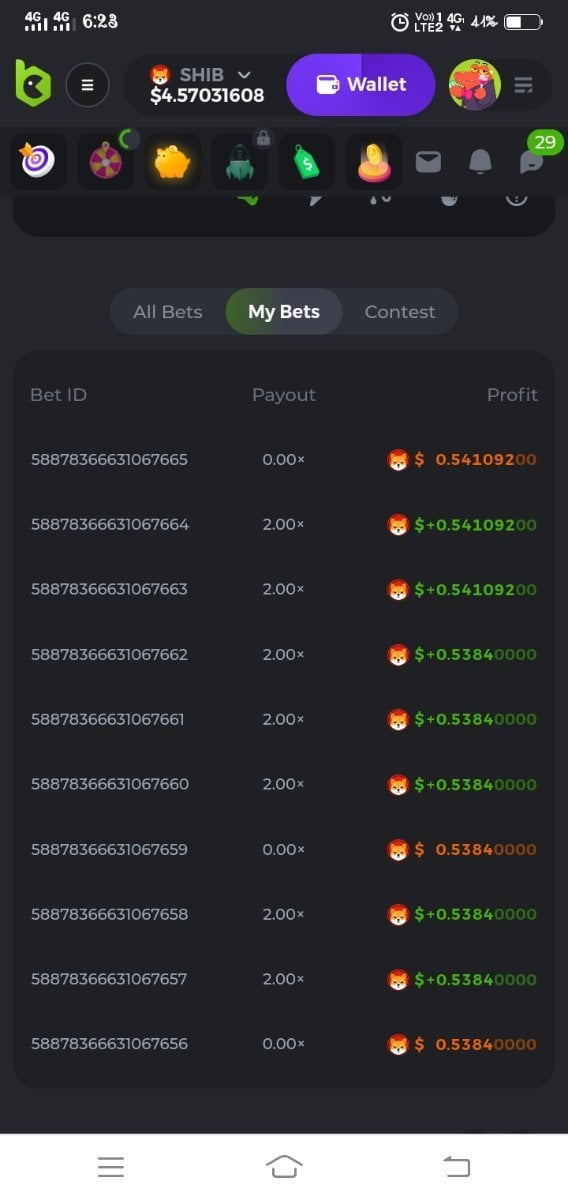Open the profile avatar menu

click(475, 85)
